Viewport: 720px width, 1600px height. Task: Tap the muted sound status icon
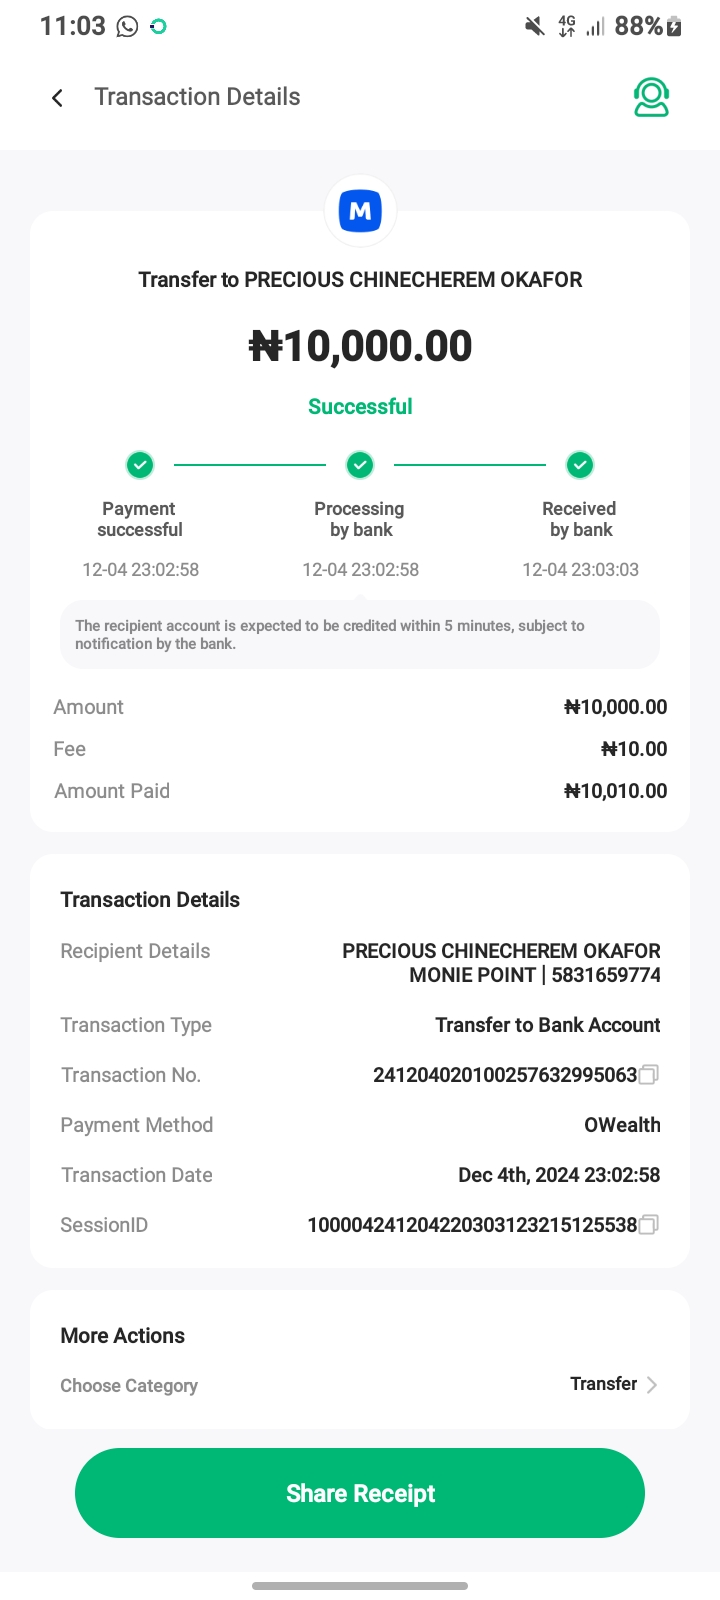(535, 26)
